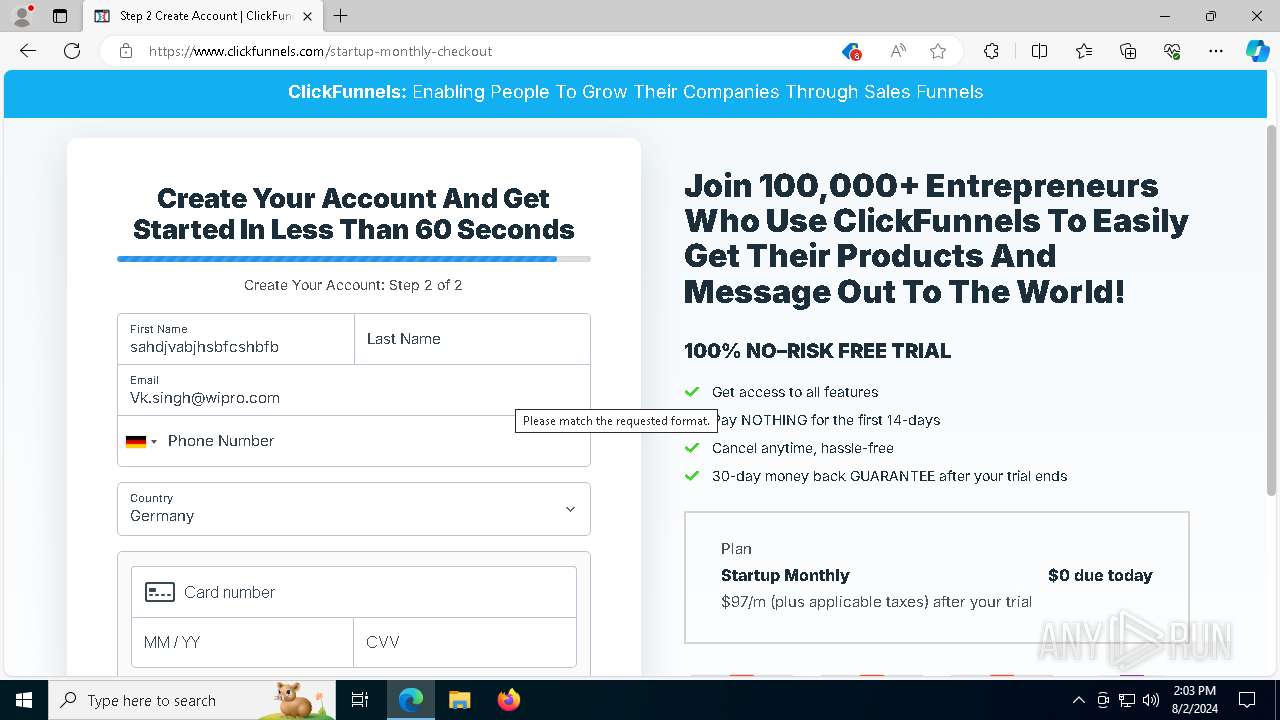This screenshot has height=720, width=1280.
Task: Click the '$0 due today' text
Action: point(1100,575)
